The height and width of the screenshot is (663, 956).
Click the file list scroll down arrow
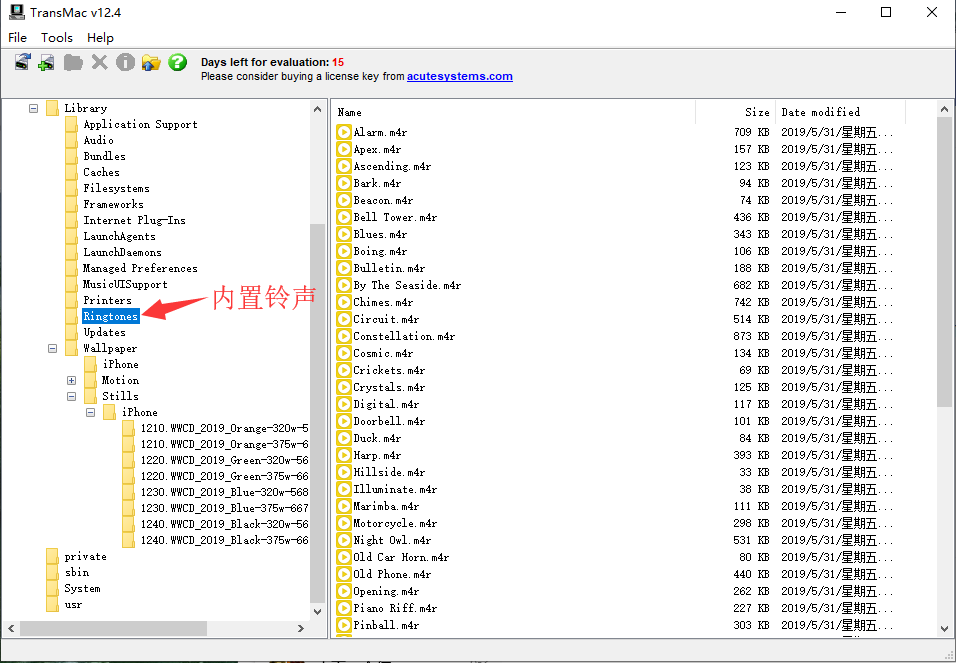pos(944,628)
